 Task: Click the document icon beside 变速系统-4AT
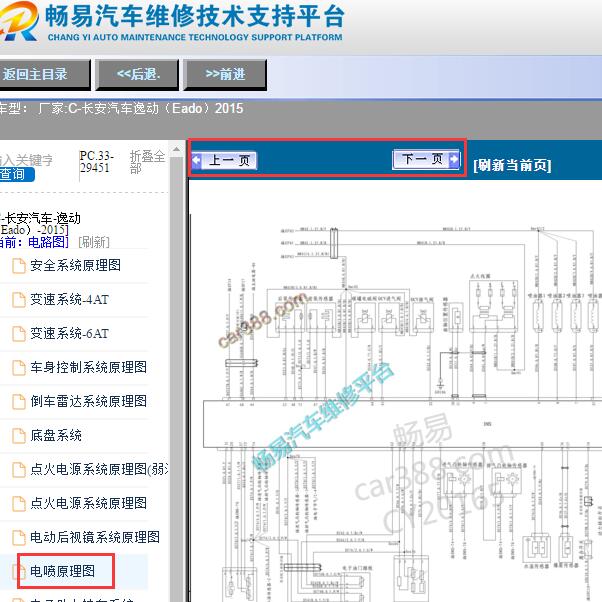(x=18, y=300)
